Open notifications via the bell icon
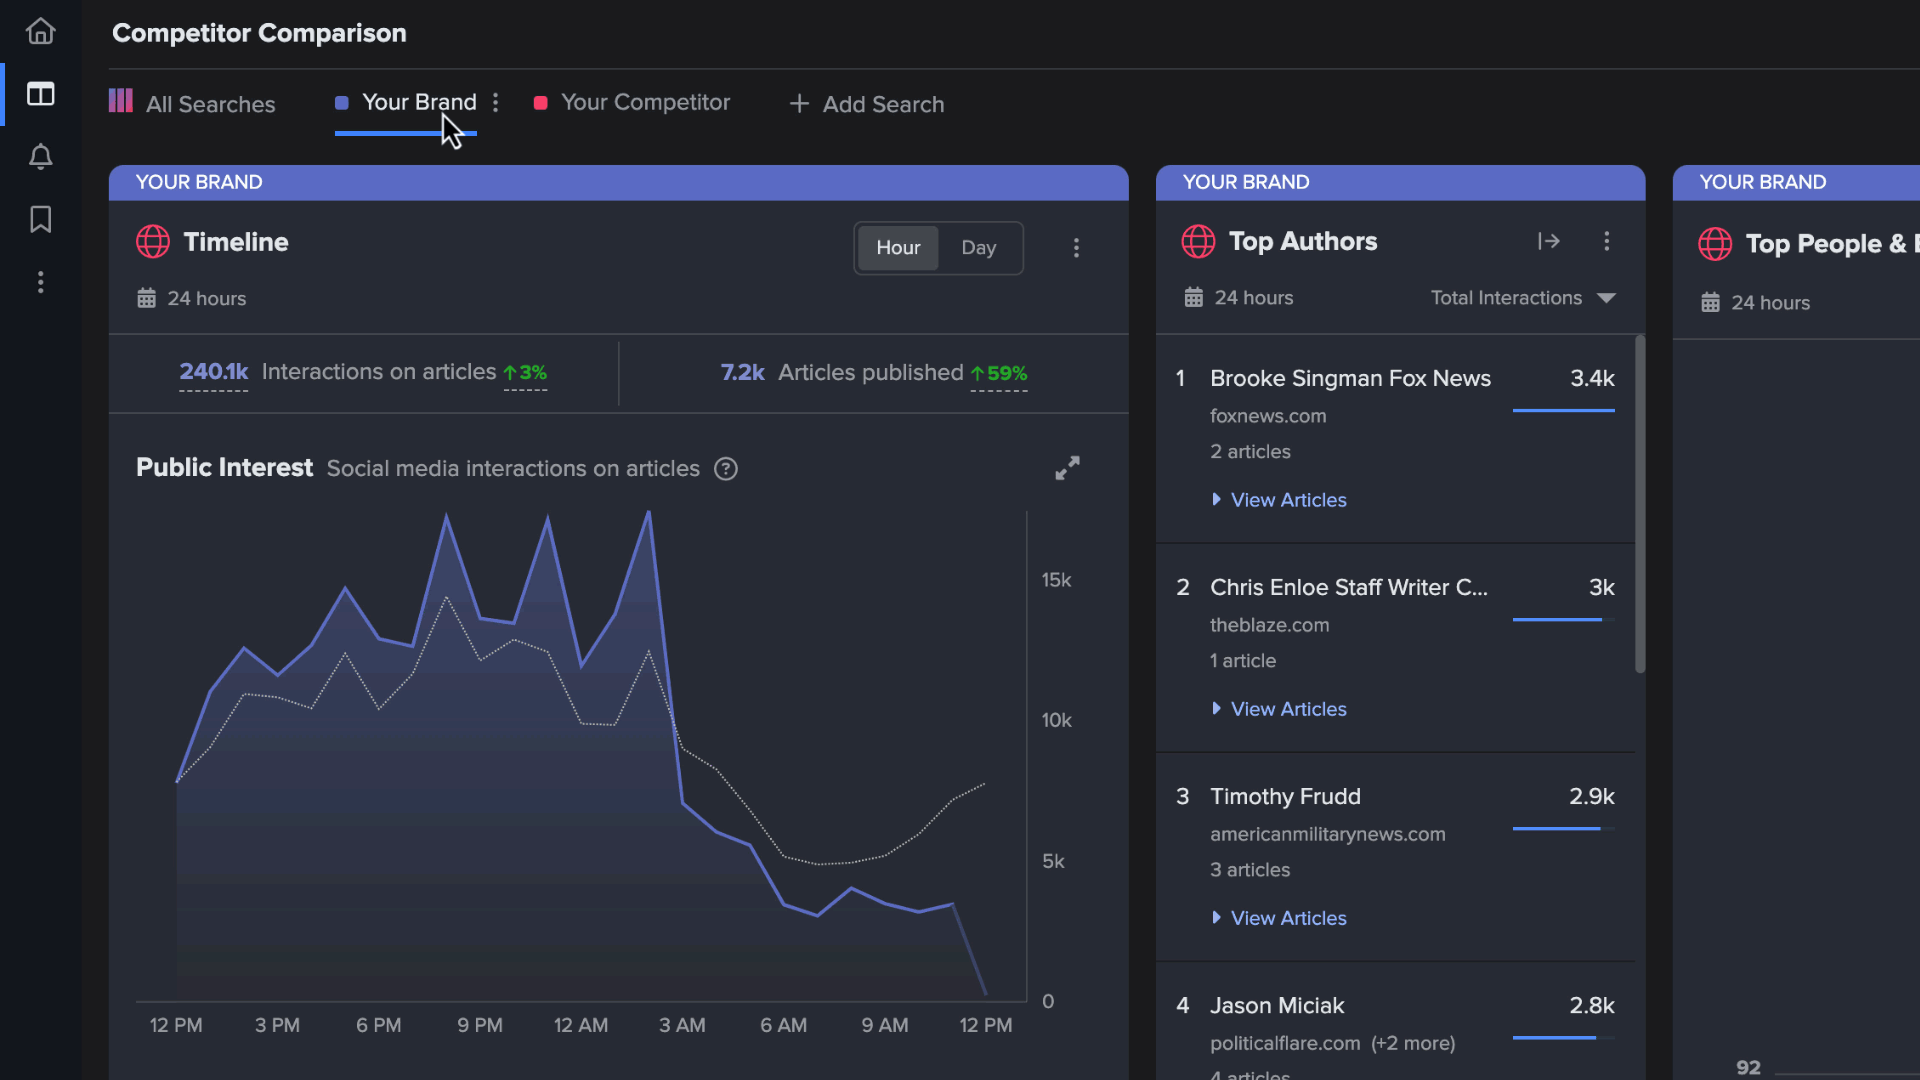1920x1080 pixels. tap(40, 156)
